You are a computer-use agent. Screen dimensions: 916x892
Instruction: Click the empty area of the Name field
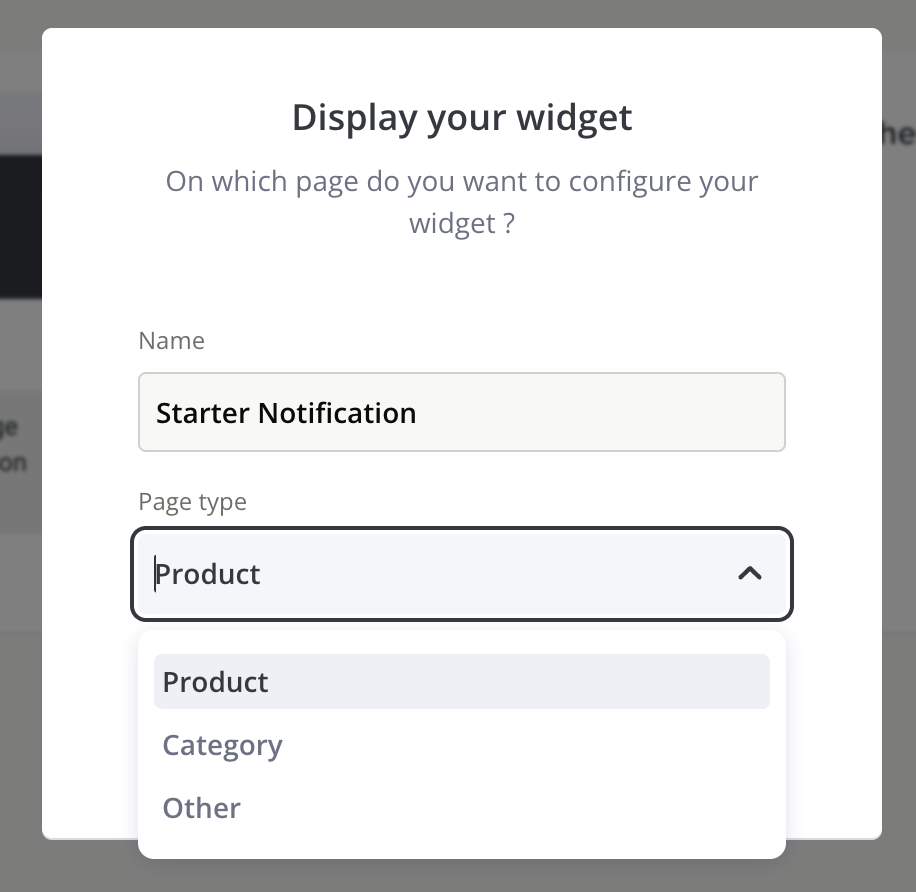click(620, 412)
